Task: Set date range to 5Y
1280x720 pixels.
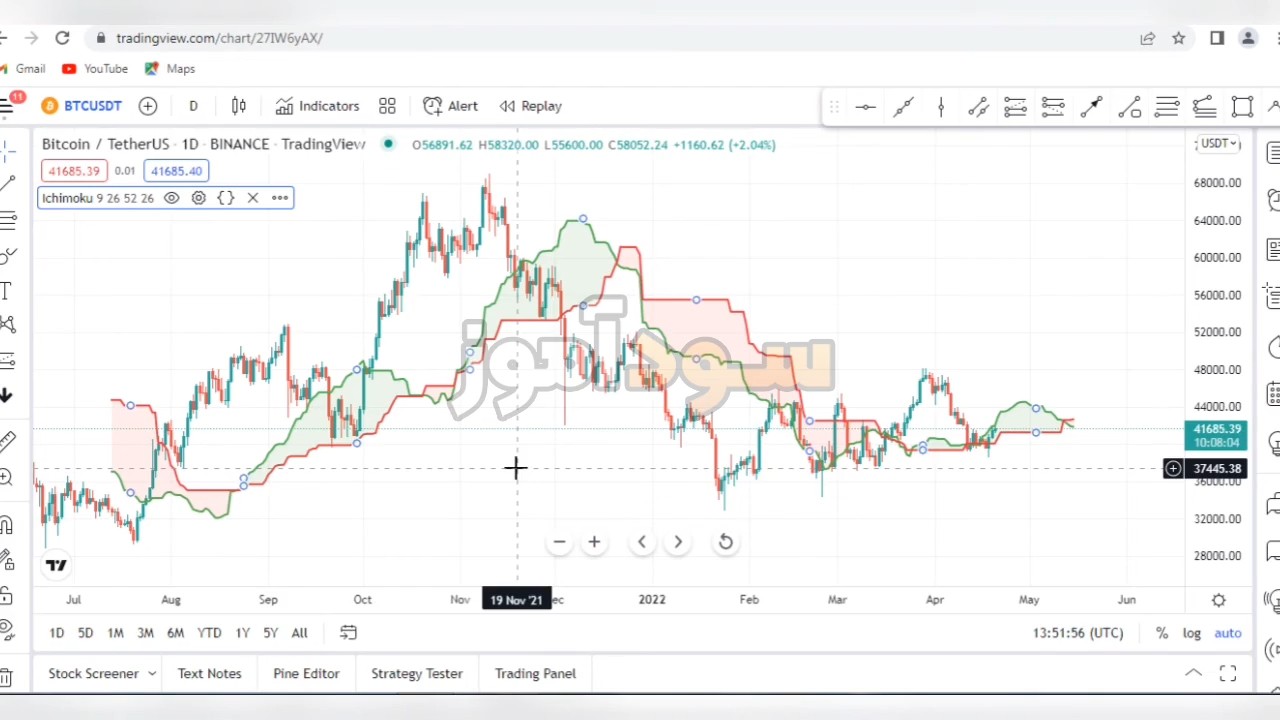Action: pyautogui.click(x=270, y=633)
